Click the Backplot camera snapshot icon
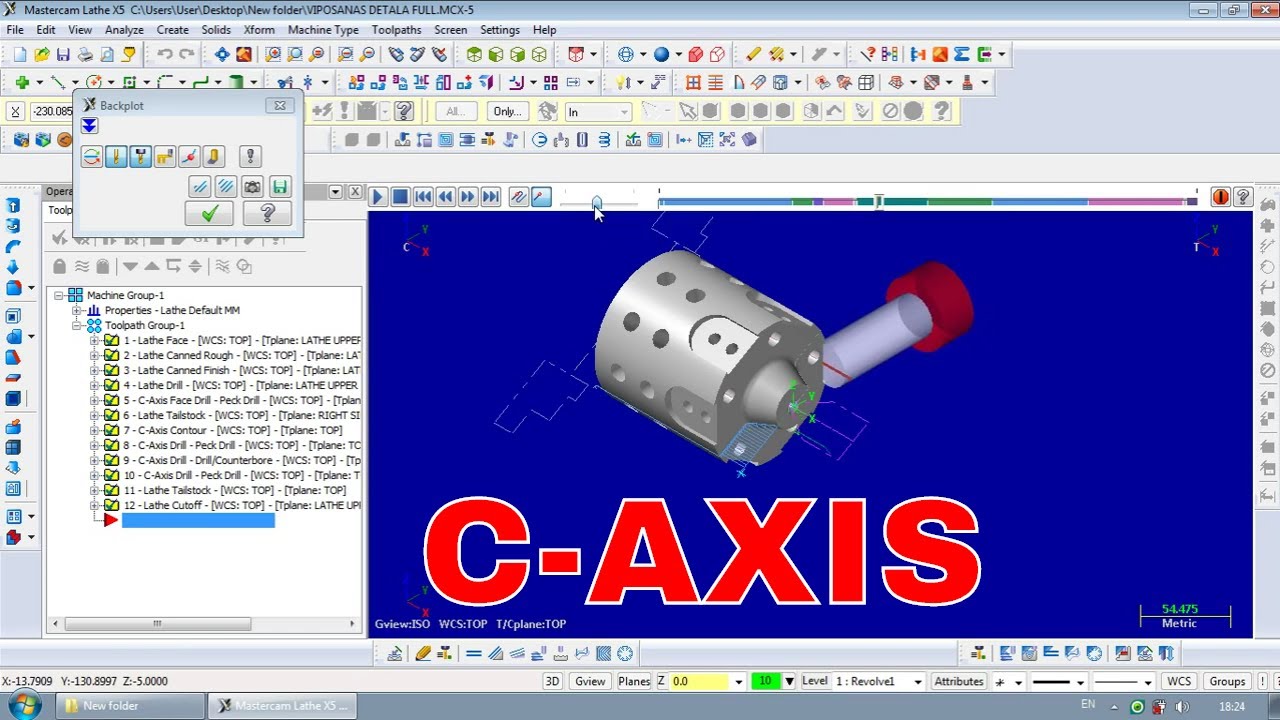The image size is (1280, 720). click(252, 186)
